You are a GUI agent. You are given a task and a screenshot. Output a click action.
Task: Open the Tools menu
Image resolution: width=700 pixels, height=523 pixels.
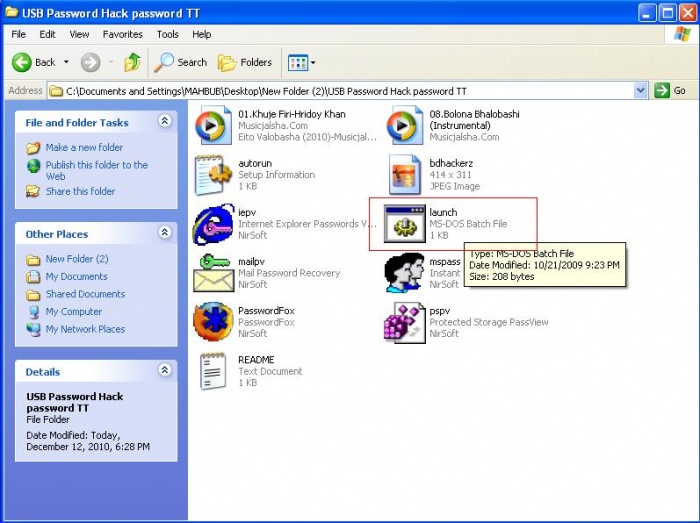pyautogui.click(x=167, y=34)
